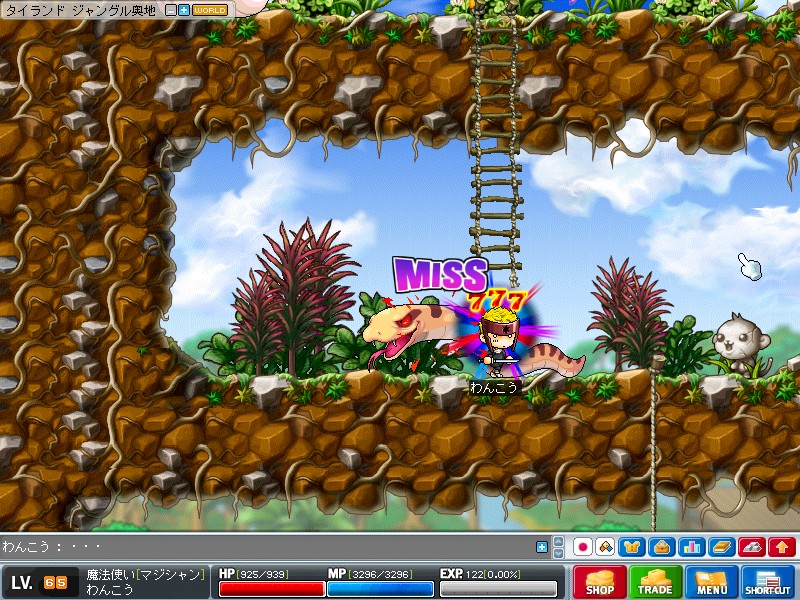Expand the minimap with plus button
The image size is (800, 600).
[x=184, y=10]
